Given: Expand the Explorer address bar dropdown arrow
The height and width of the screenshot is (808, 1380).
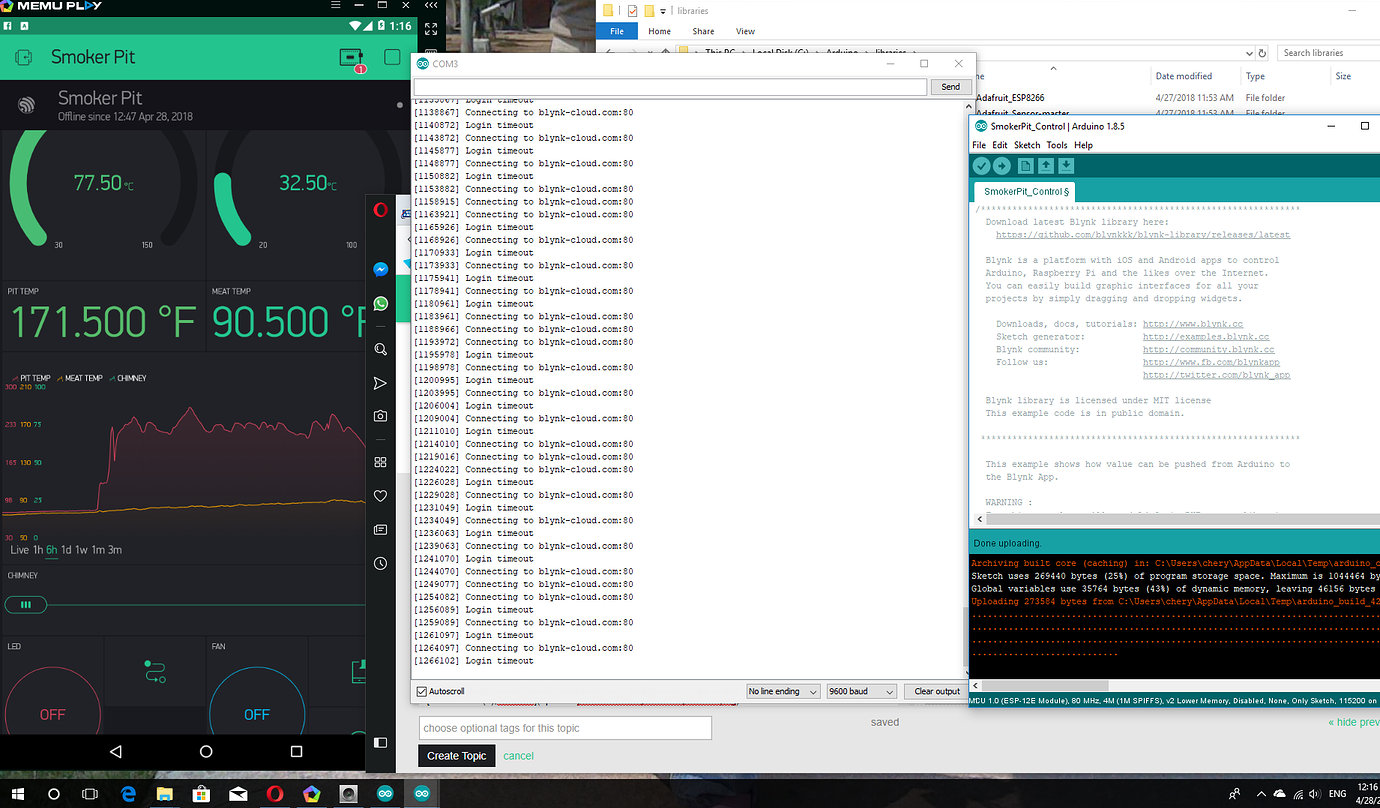Looking at the screenshot, I should (1250, 53).
